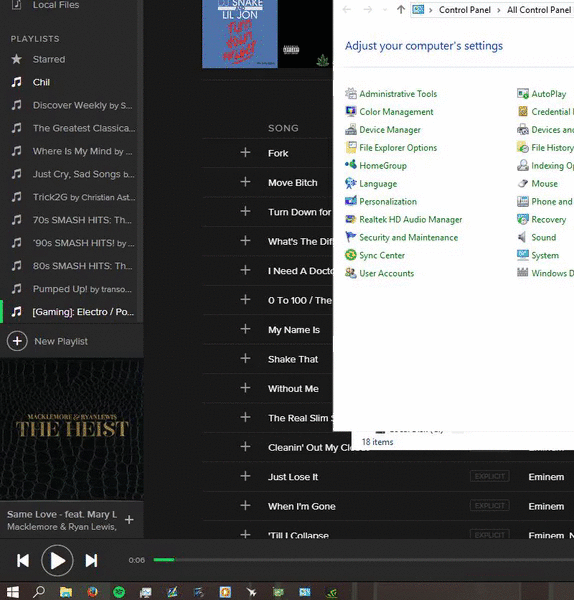Add Shake That with plus icon

click(245, 359)
